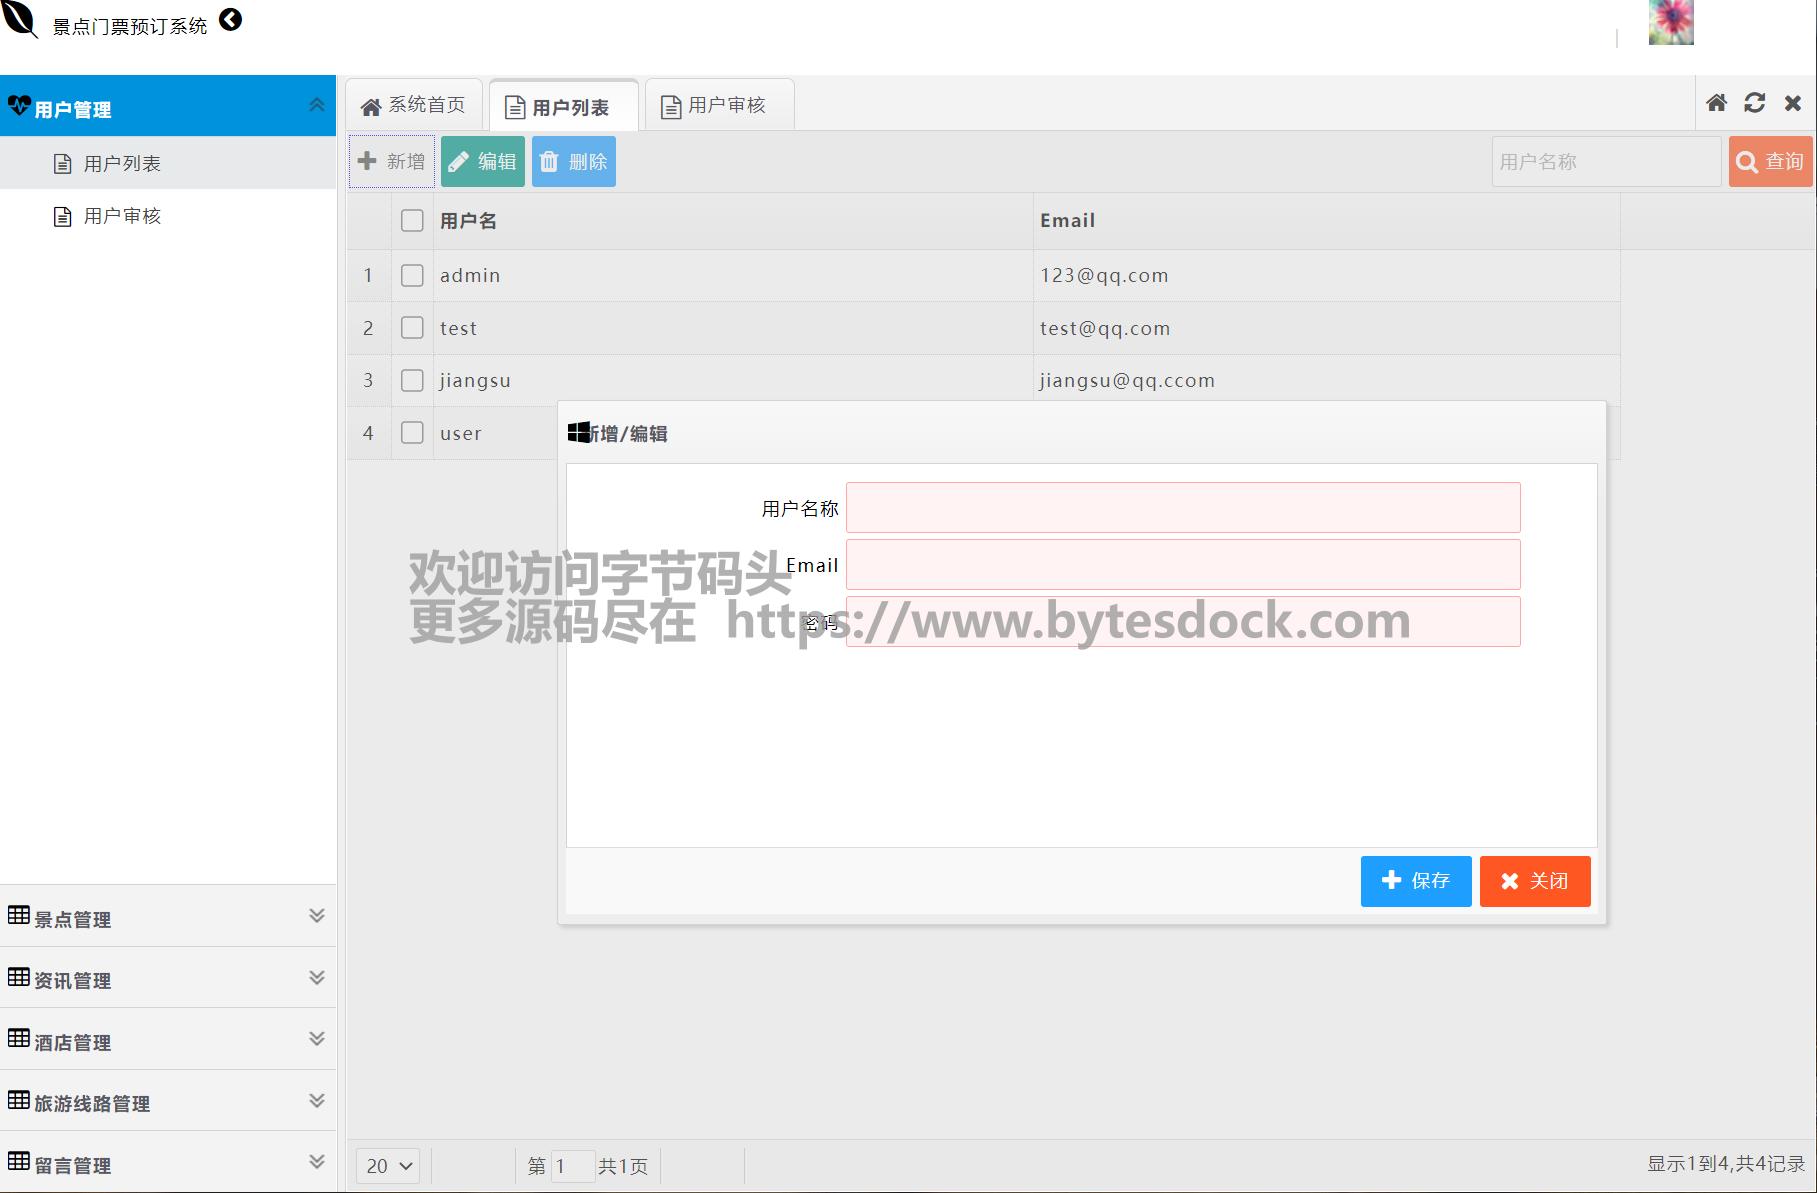Click the 删除 trash button
Viewport: 1817px width, 1193px height.
pyautogui.click(x=573, y=162)
